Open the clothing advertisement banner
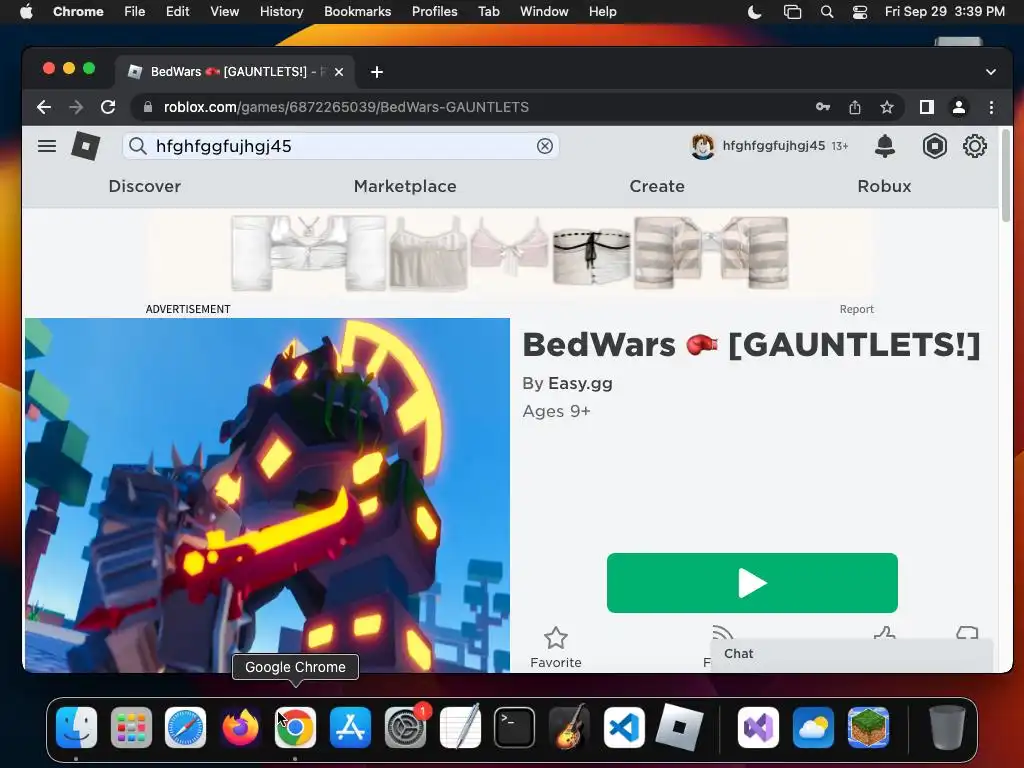The image size is (1024, 768). coord(509,253)
